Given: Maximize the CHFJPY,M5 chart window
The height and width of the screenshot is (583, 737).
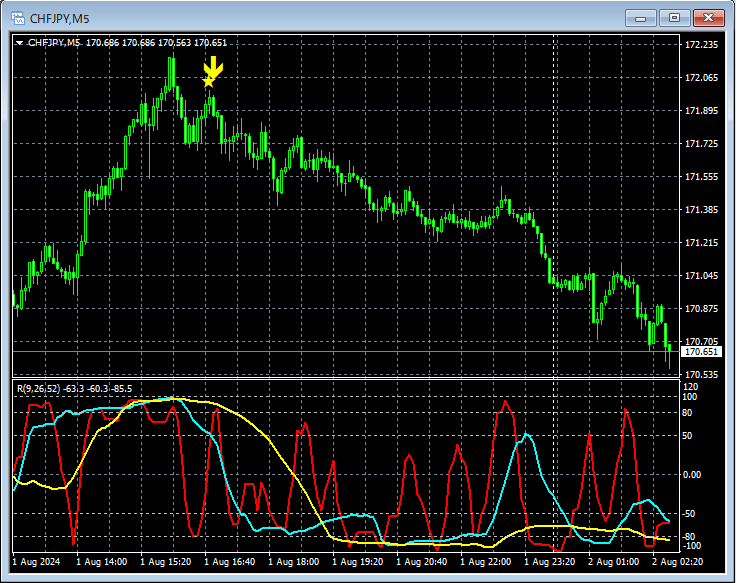Looking at the screenshot, I should click(674, 18).
